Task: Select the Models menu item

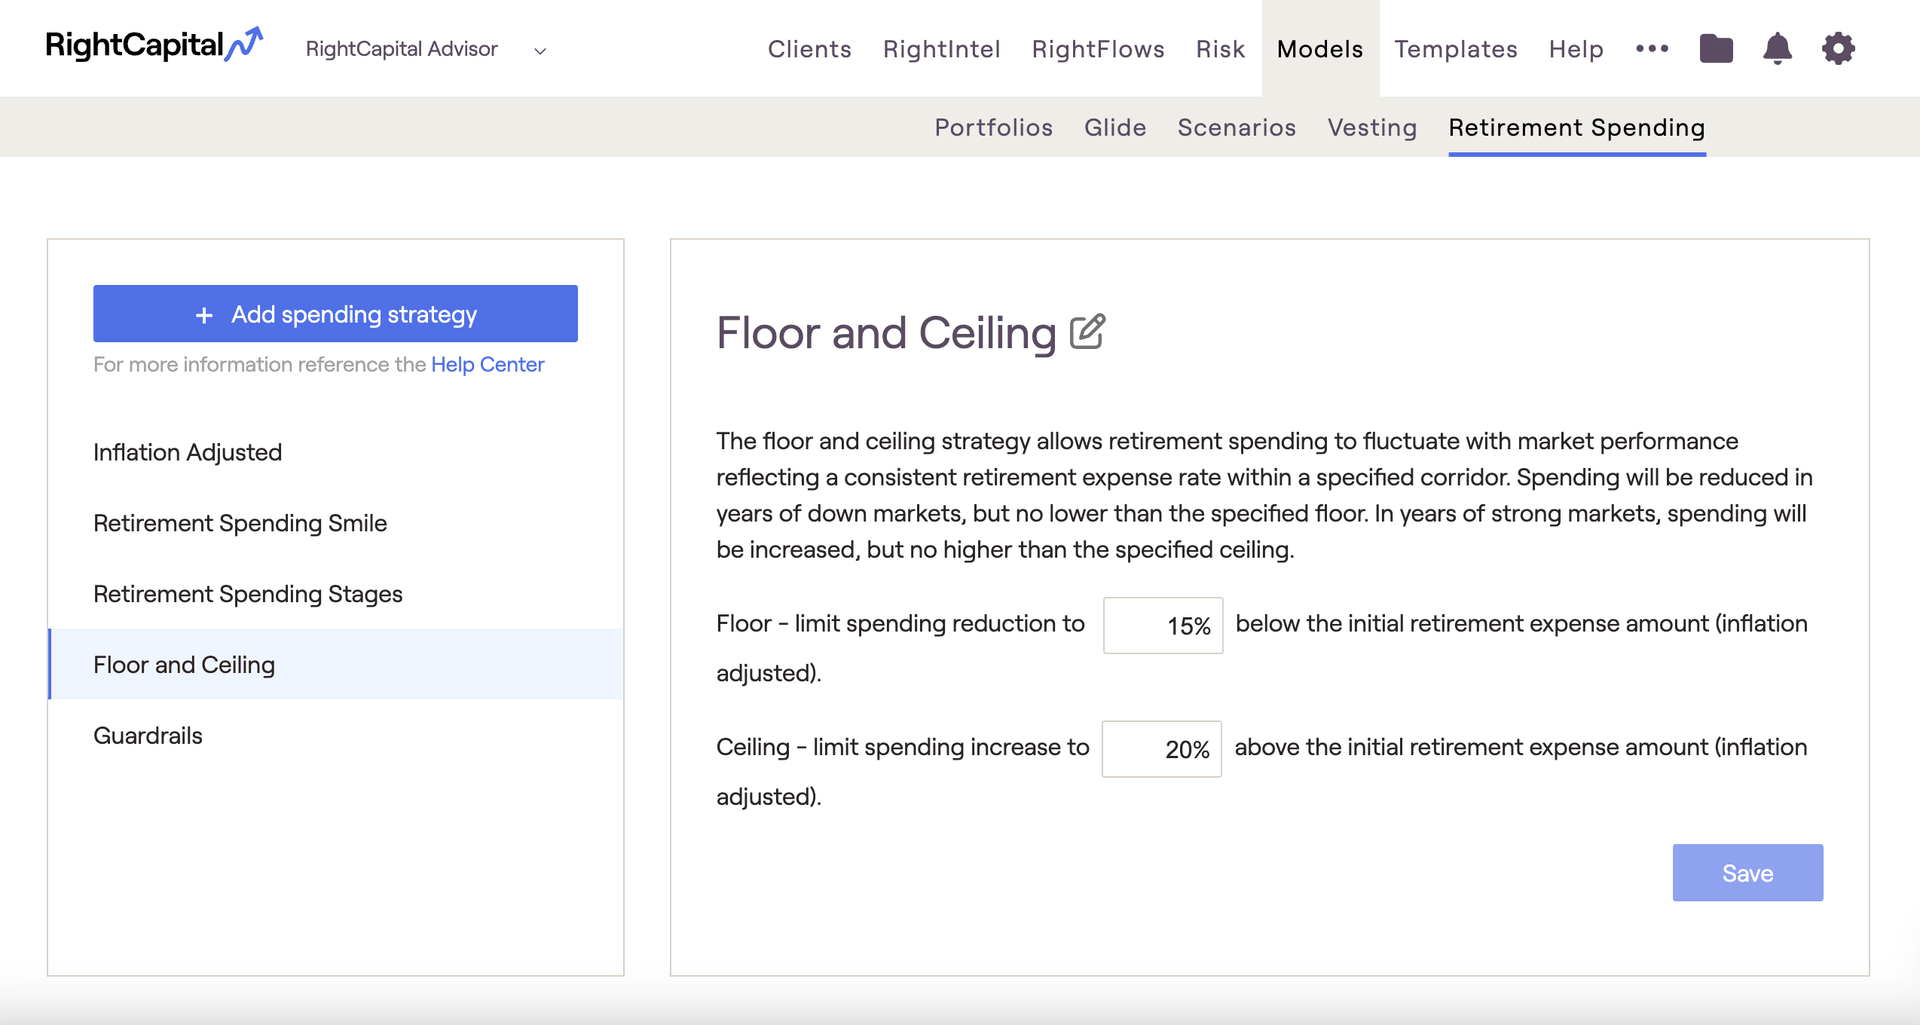Action: point(1320,49)
